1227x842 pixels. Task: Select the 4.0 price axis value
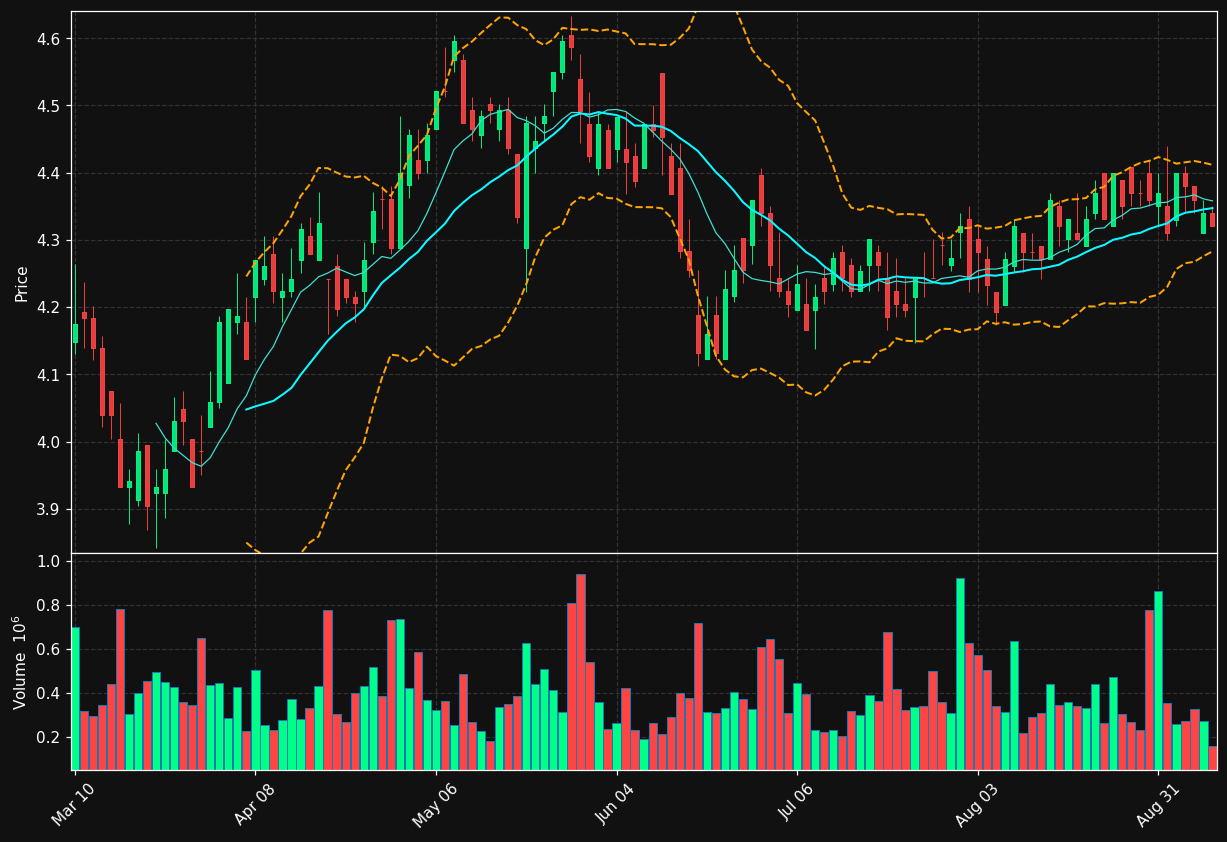[49, 443]
